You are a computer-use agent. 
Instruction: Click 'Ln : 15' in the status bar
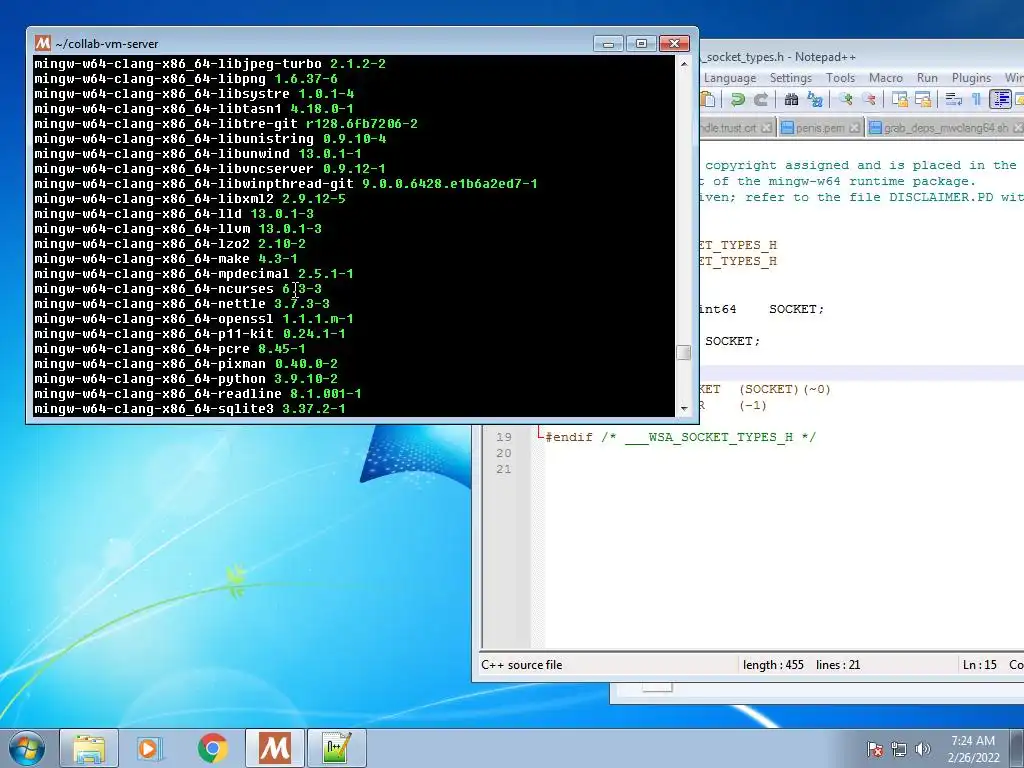[980, 665]
